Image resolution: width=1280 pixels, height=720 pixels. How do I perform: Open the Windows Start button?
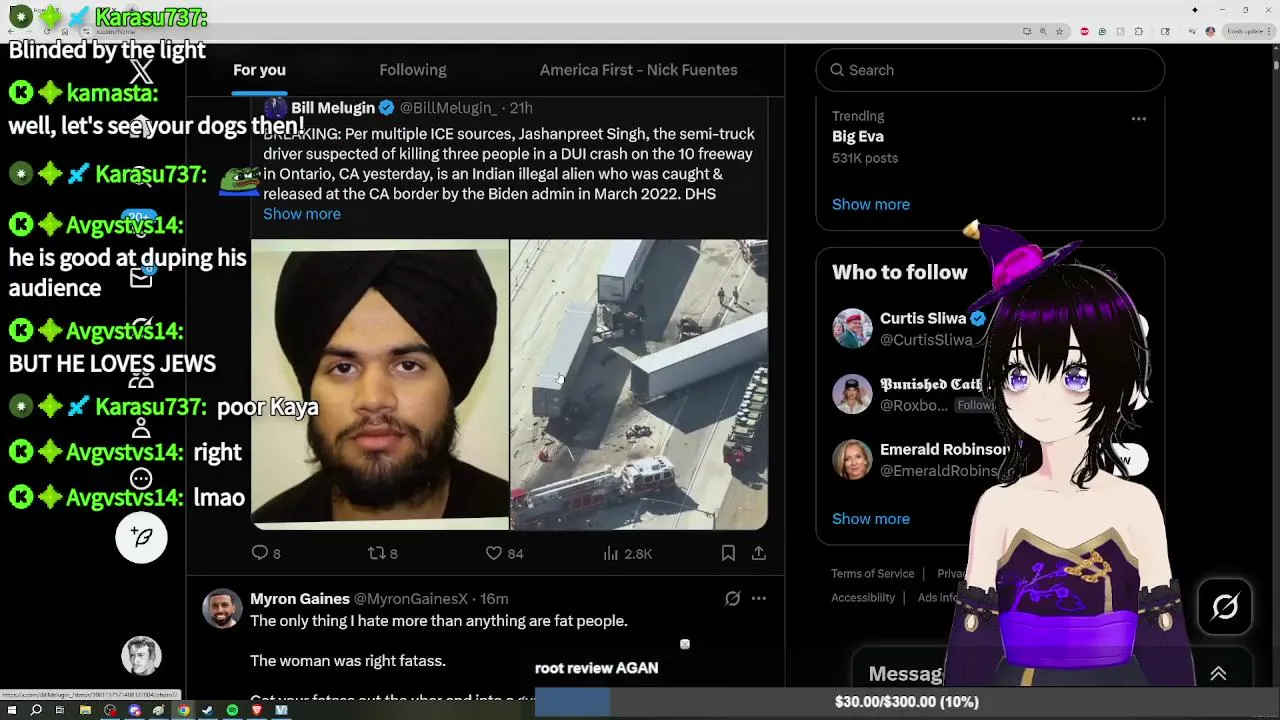click(x=12, y=710)
